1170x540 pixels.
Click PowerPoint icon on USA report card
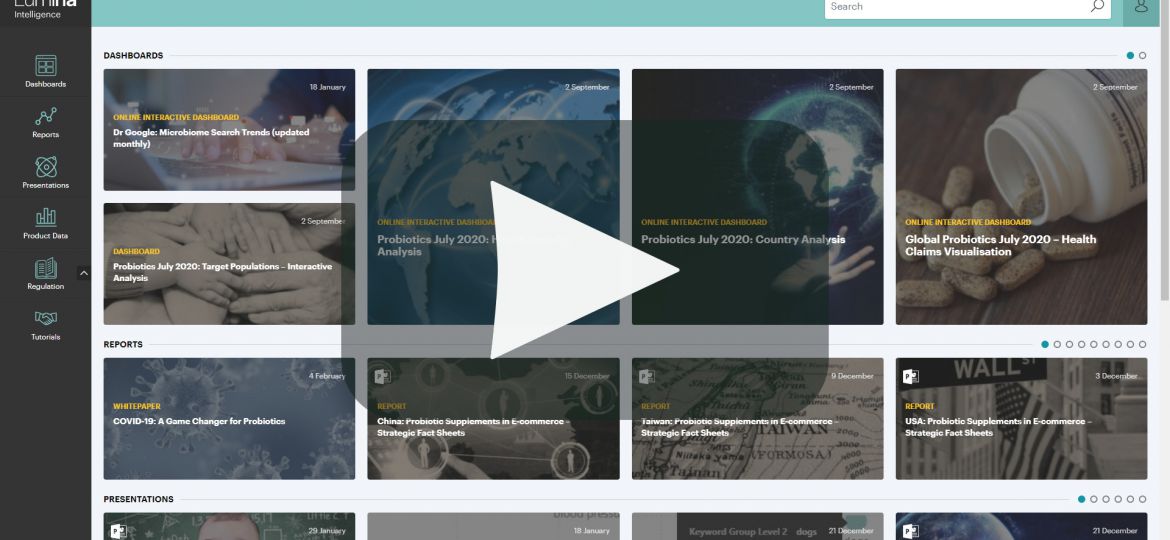pos(910,376)
